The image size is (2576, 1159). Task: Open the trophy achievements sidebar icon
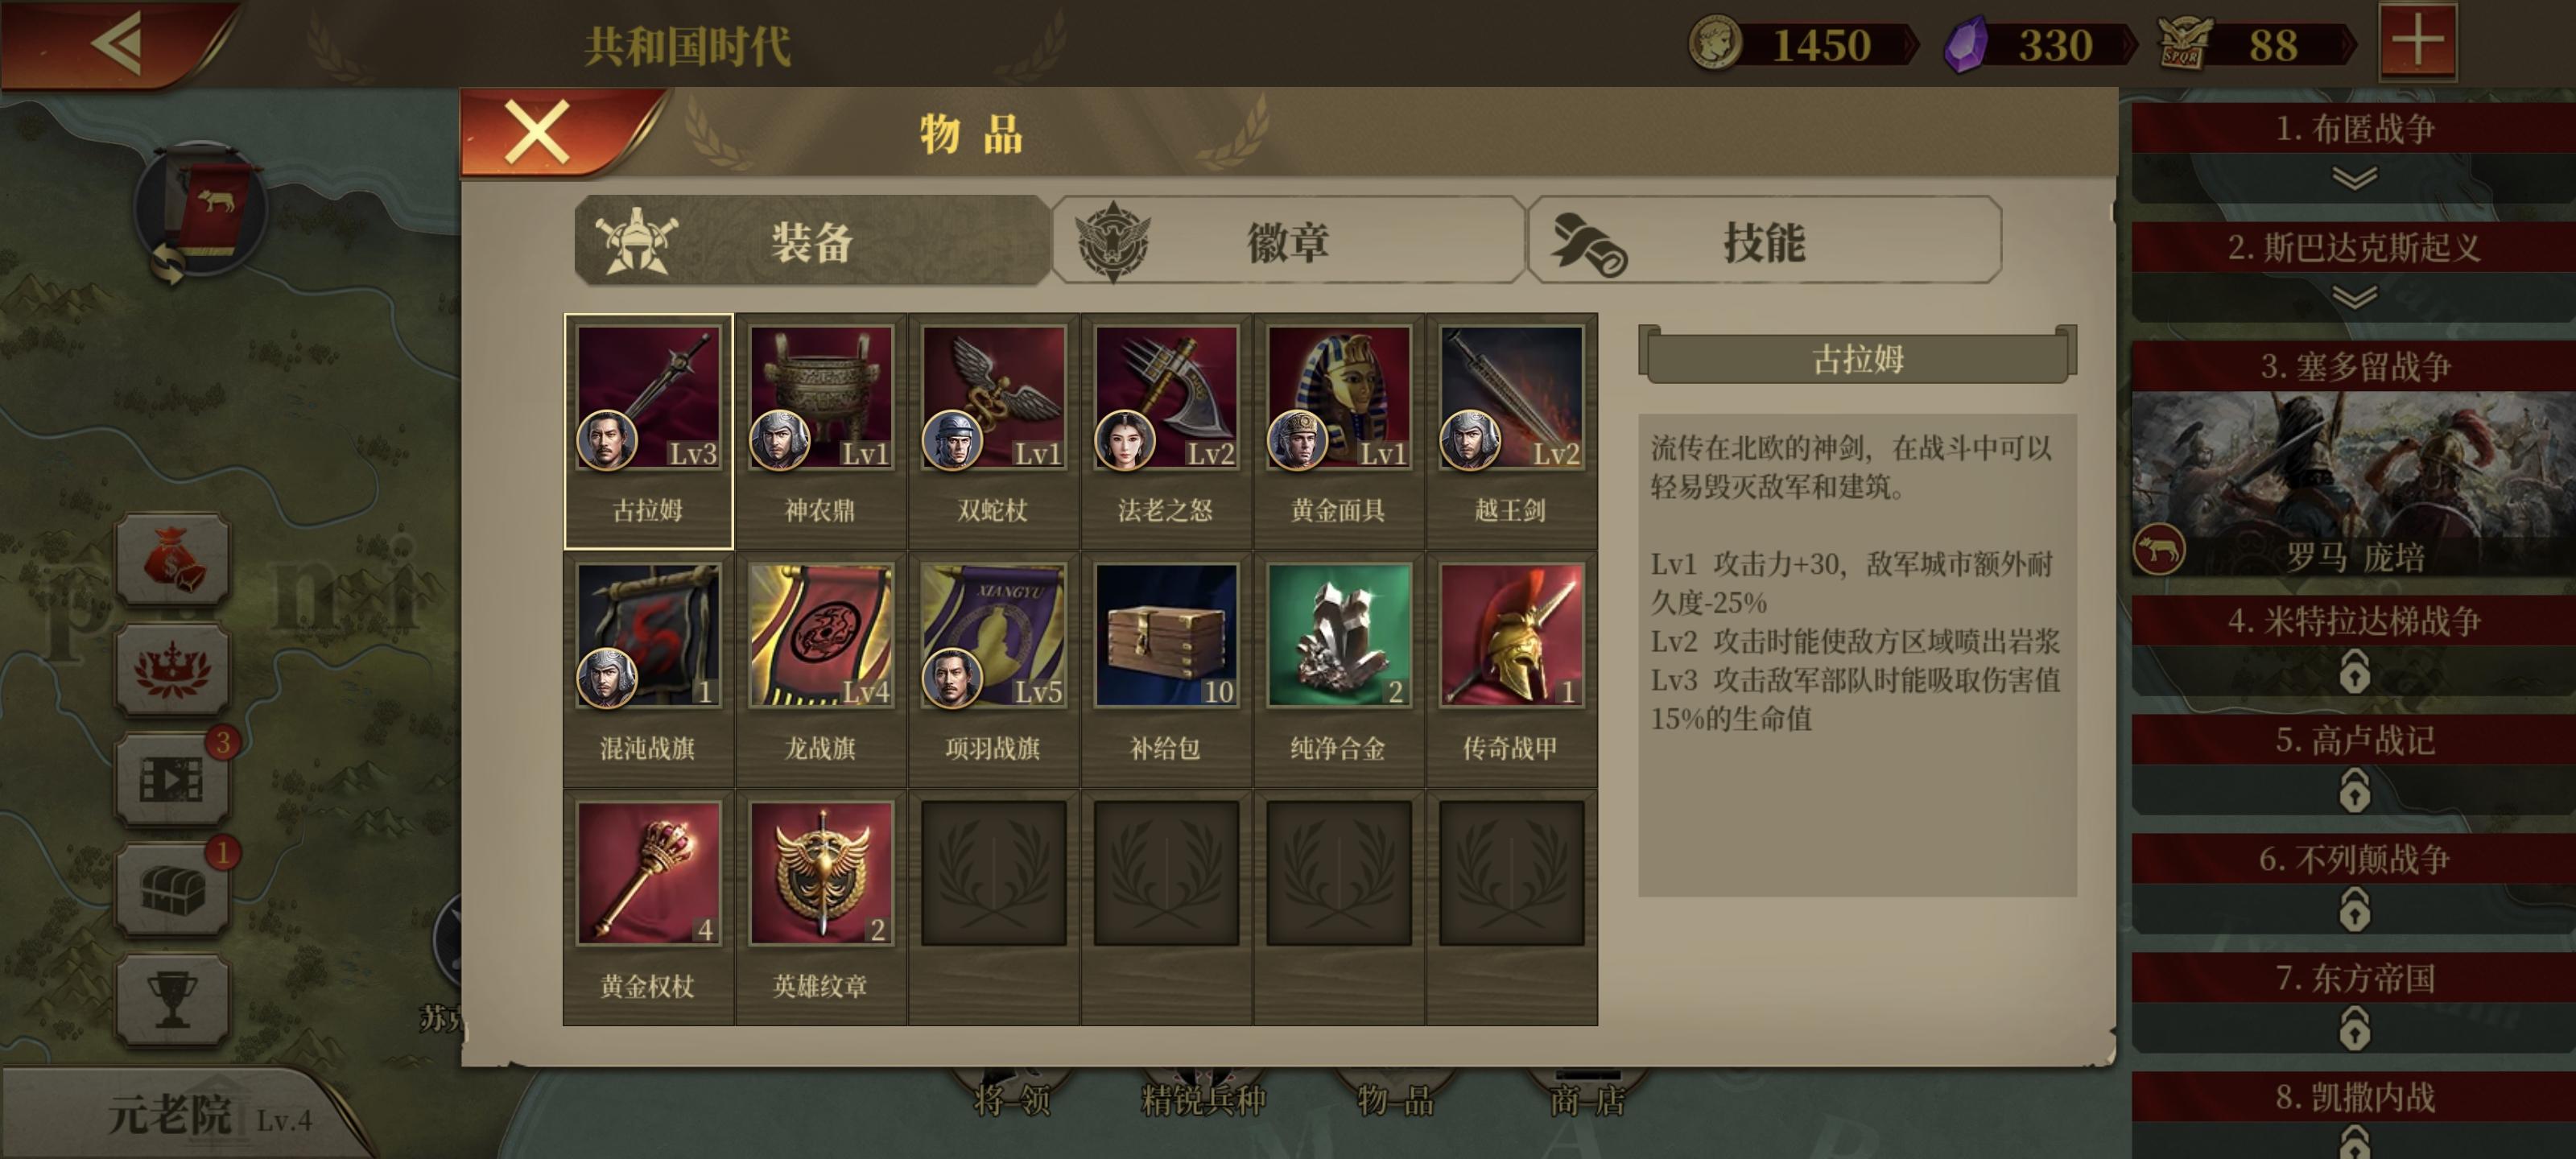[172, 1000]
